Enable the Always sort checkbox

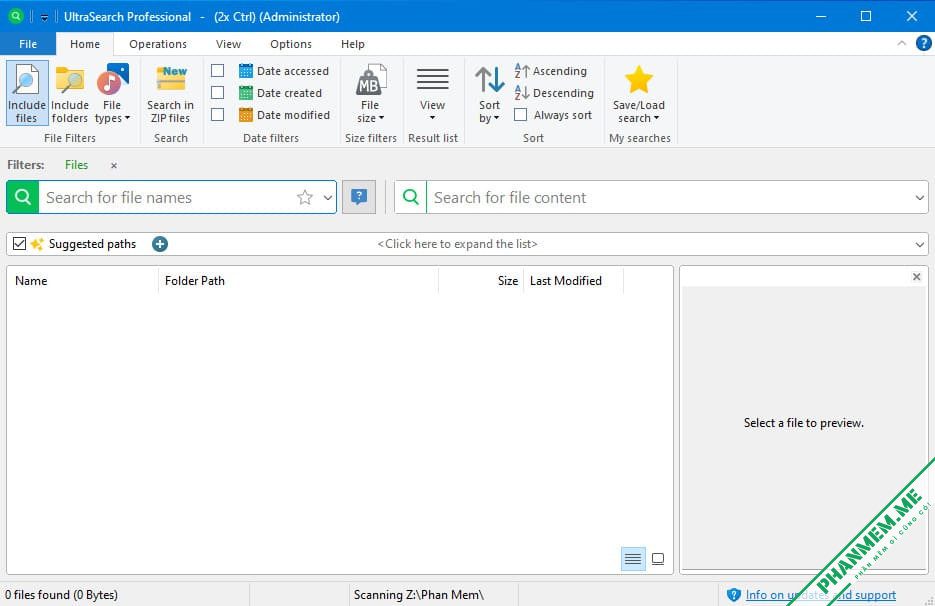[521, 115]
